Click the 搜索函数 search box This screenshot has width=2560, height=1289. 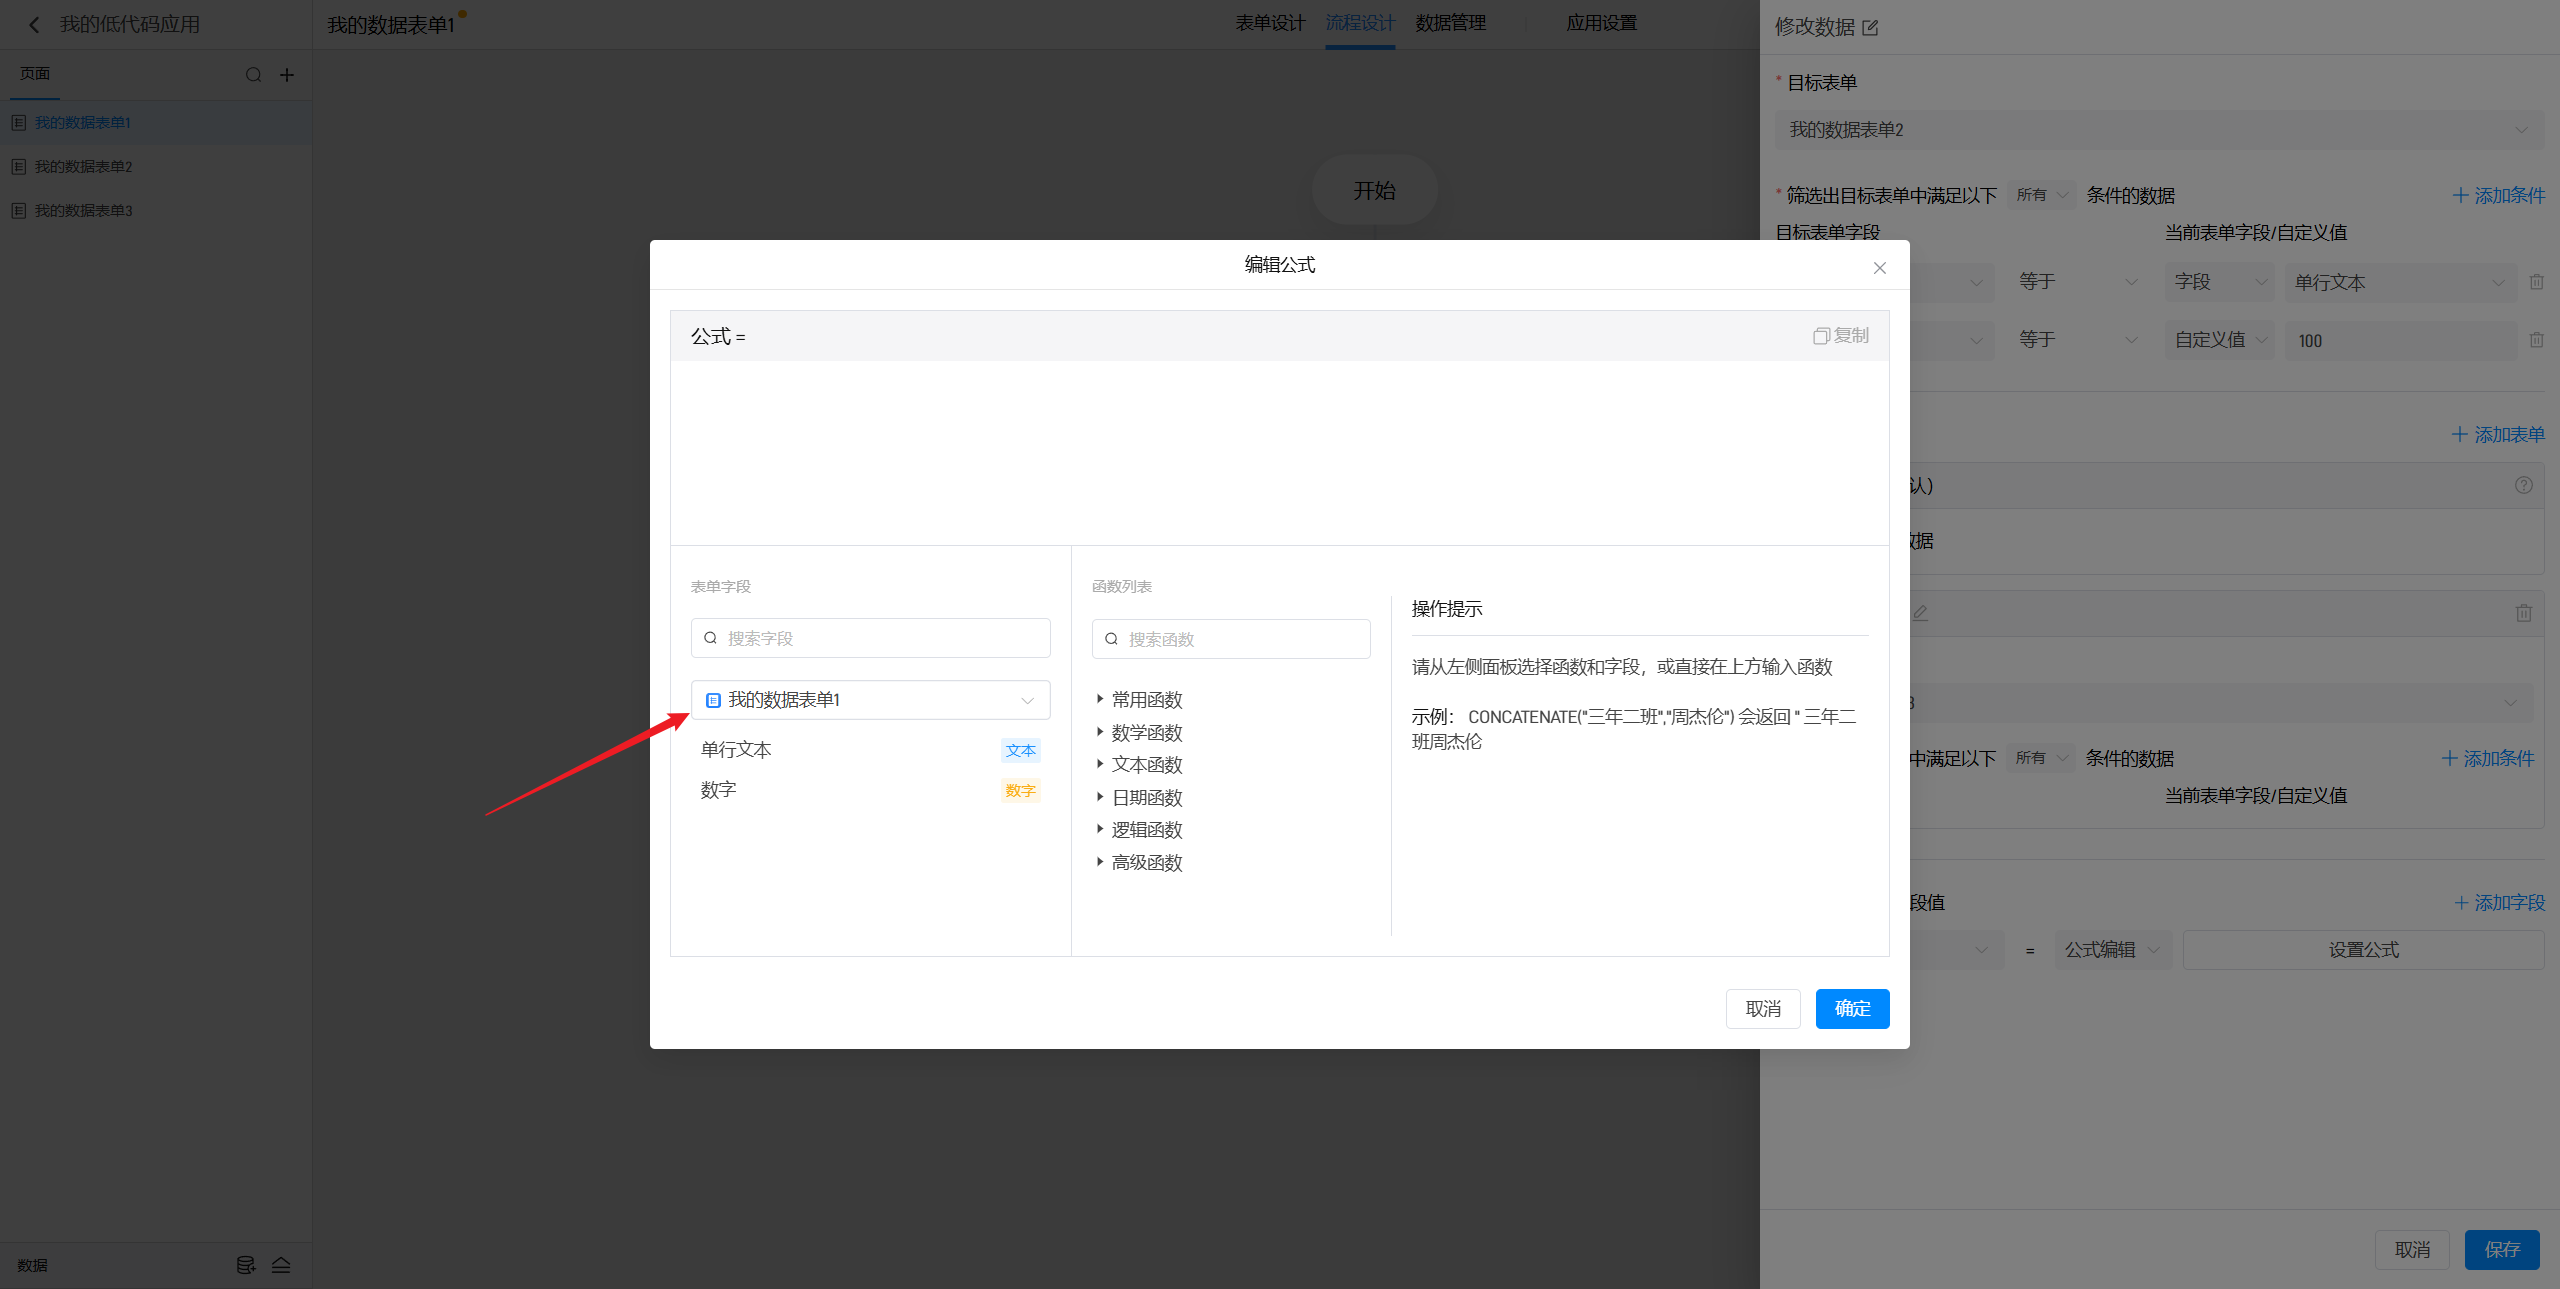pos(1240,639)
